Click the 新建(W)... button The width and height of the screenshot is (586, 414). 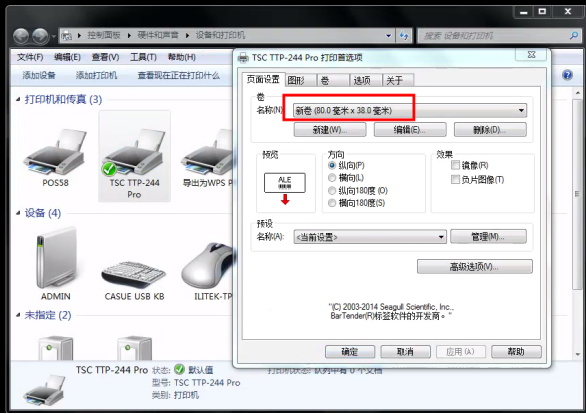(330, 130)
